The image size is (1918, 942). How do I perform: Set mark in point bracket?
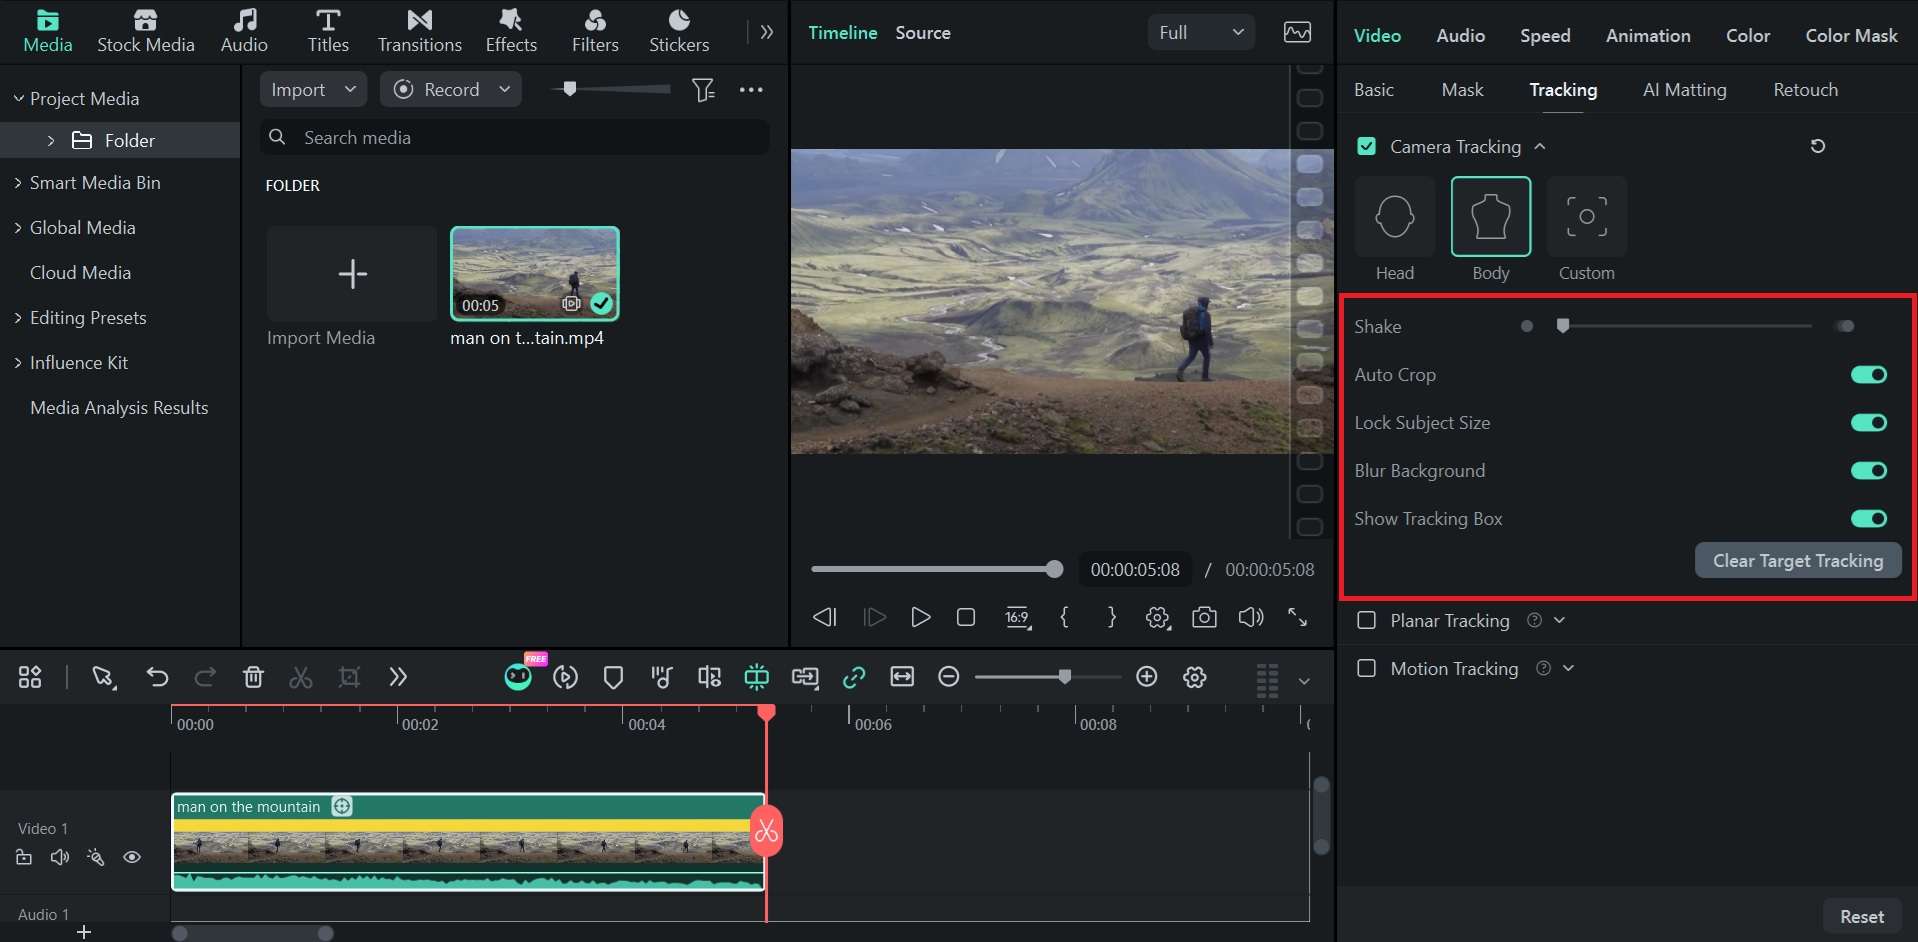tap(1065, 617)
